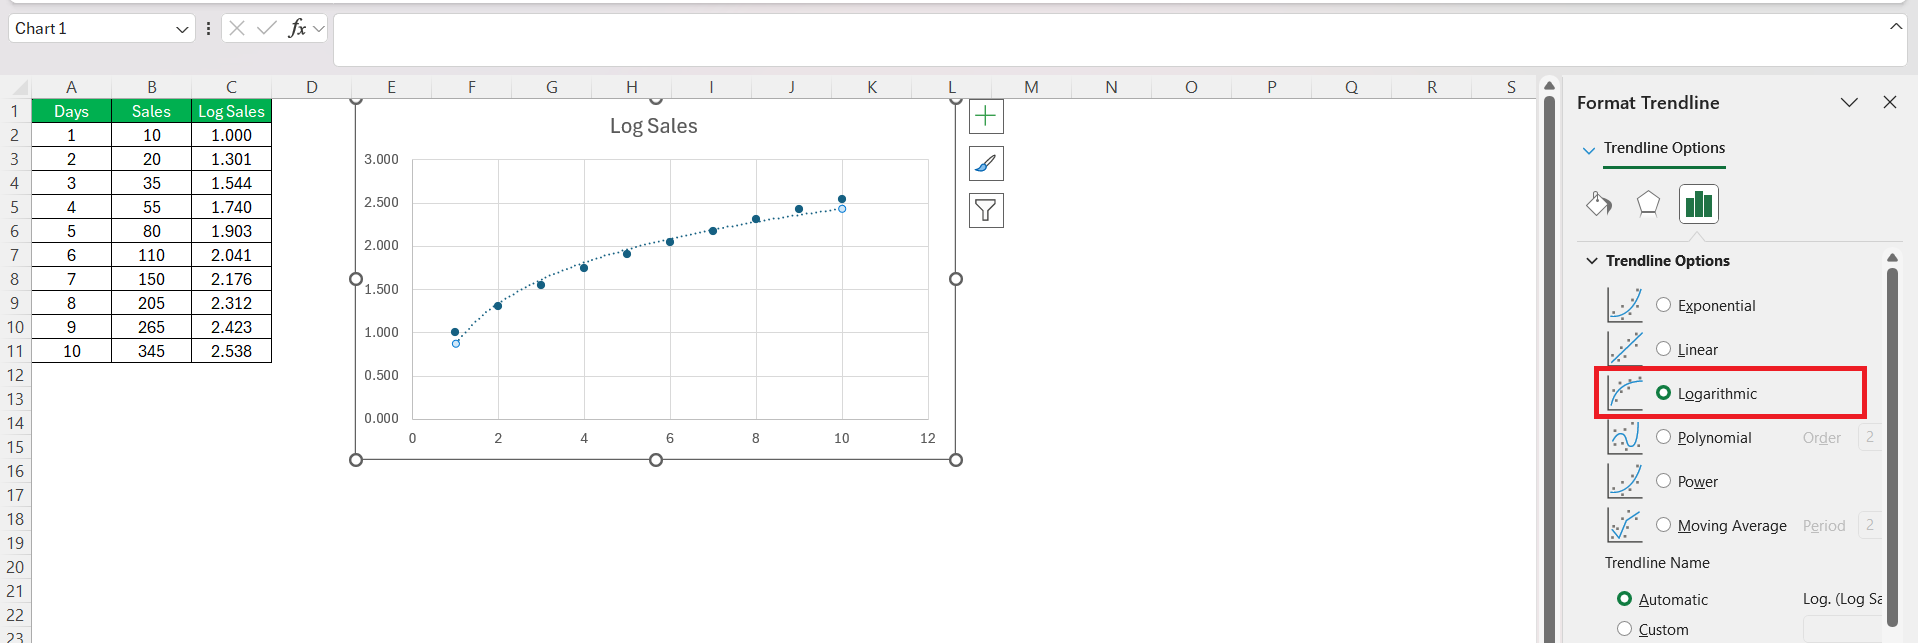This screenshot has height=643, width=1918.
Task: Click the 3.000 vertical axis label
Action: [381, 159]
